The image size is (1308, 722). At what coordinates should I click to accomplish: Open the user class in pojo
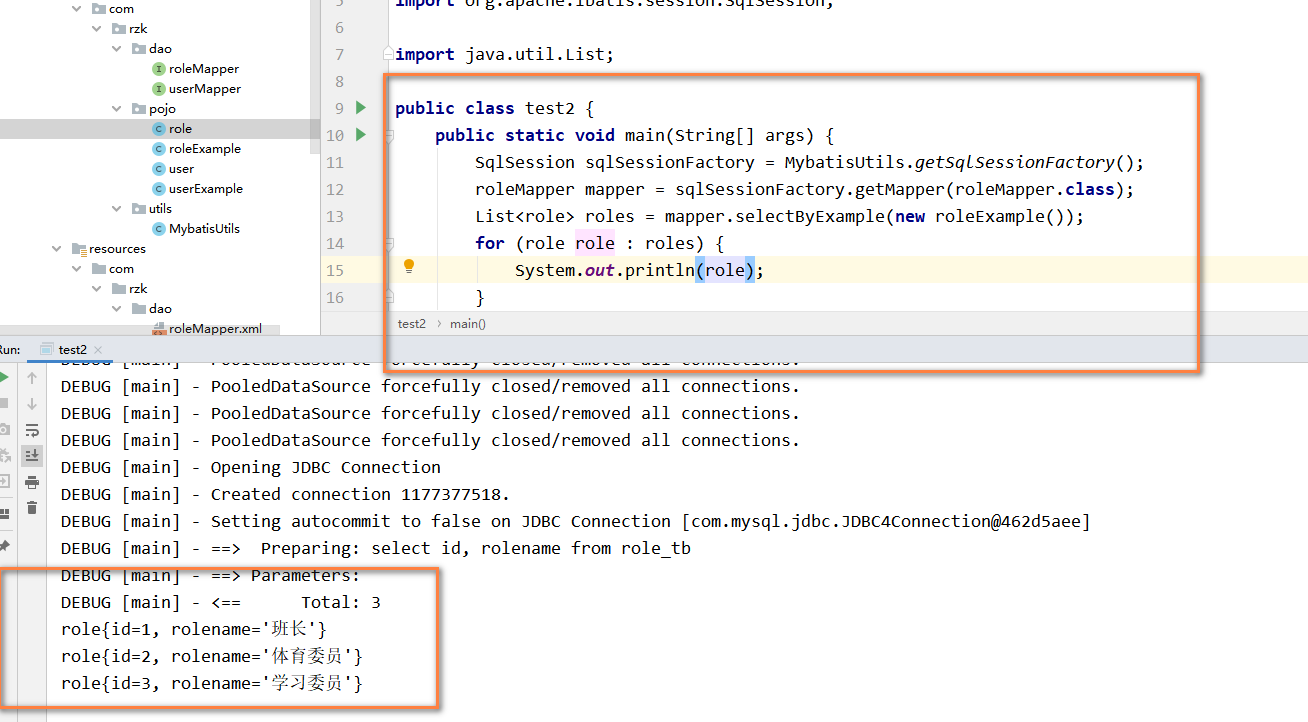181,169
